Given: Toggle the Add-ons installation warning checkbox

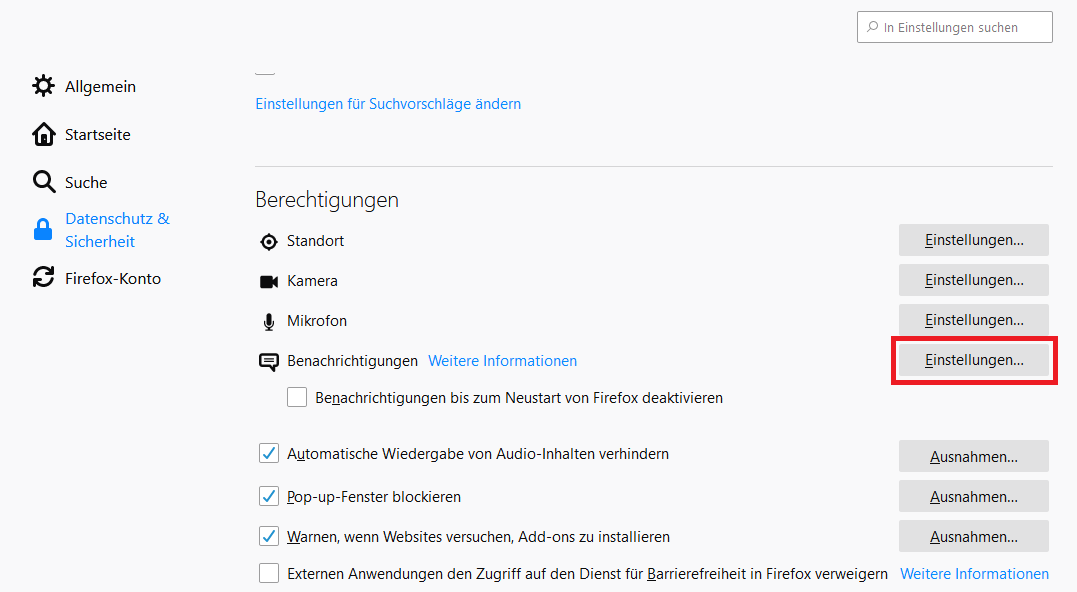Looking at the screenshot, I should (269, 536).
